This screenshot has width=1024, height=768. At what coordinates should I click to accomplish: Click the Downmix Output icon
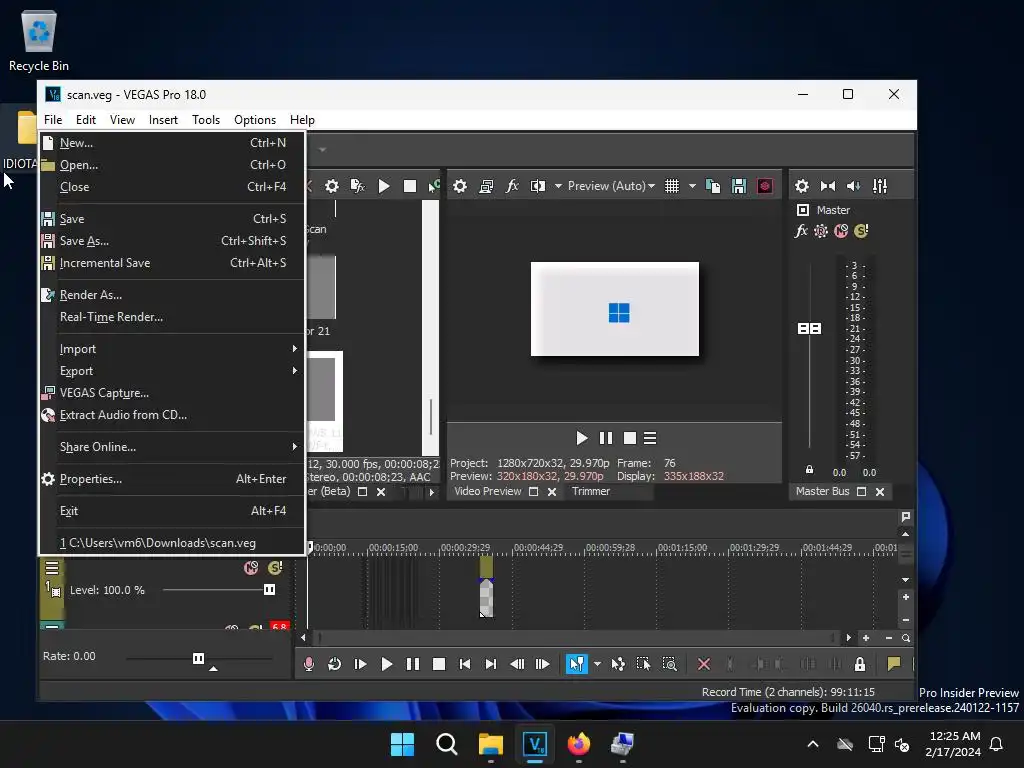point(828,186)
